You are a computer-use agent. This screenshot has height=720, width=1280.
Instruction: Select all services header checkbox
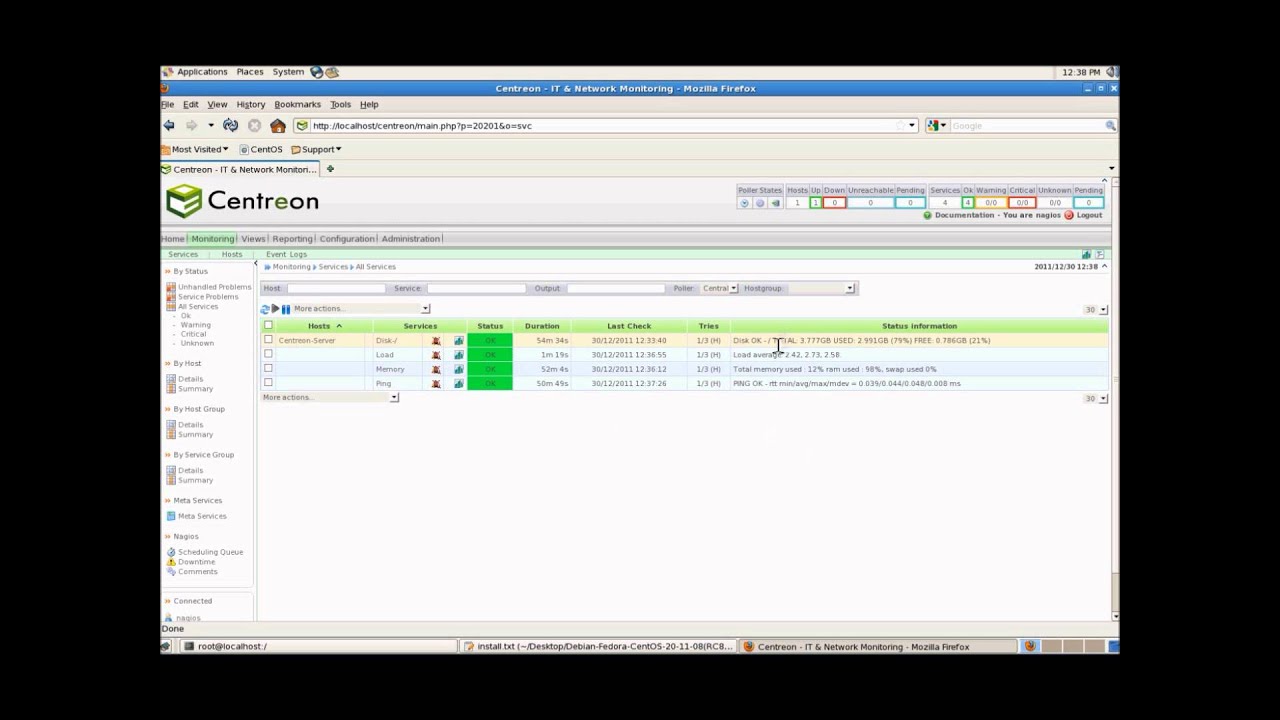tap(268, 326)
